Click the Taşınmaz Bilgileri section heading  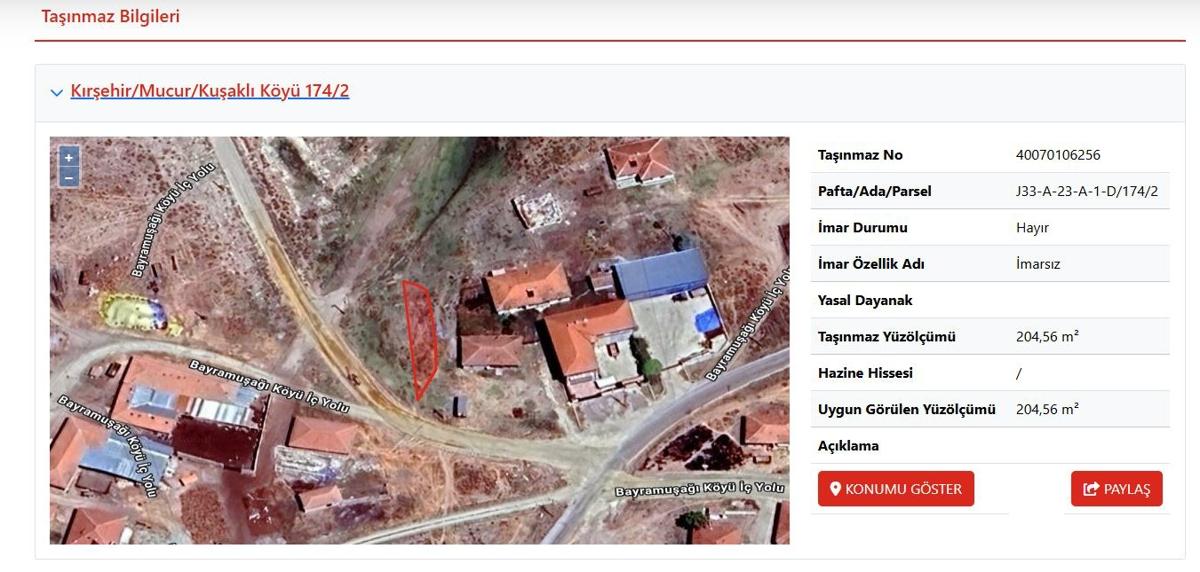pyautogui.click(x=111, y=17)
